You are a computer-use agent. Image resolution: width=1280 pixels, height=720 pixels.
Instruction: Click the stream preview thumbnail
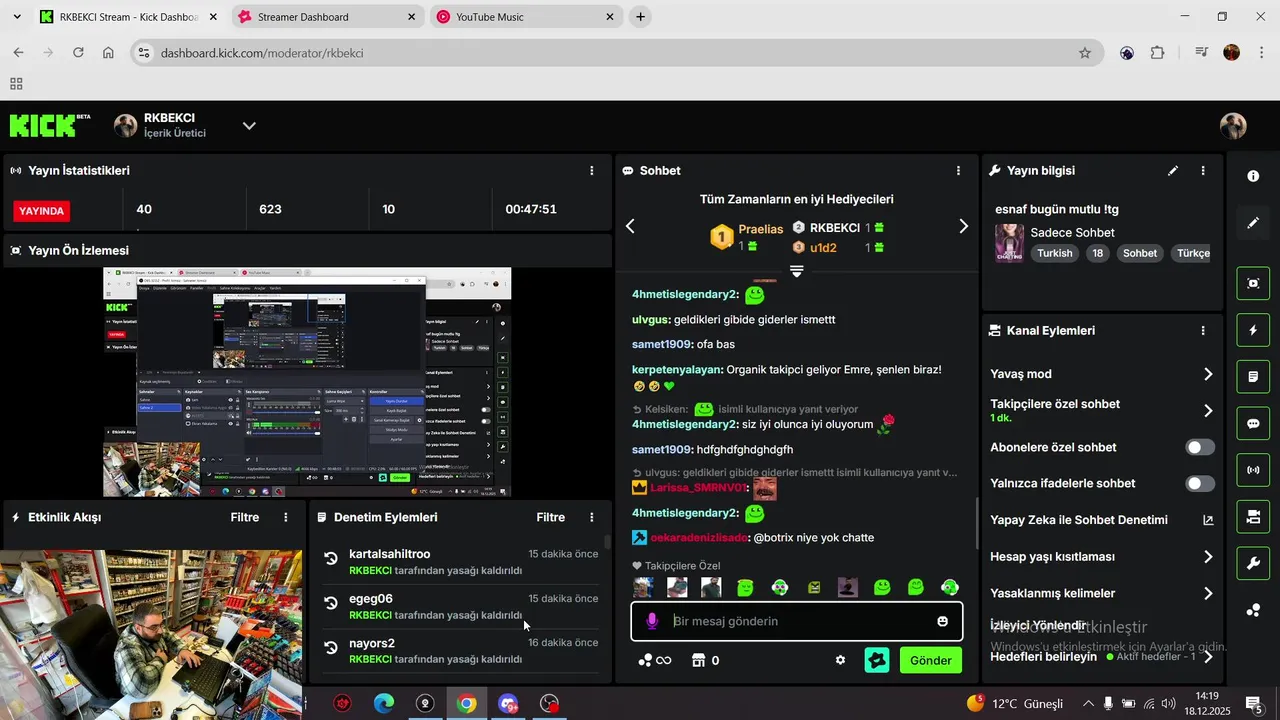pyautogui.click(x=307, y=382)
